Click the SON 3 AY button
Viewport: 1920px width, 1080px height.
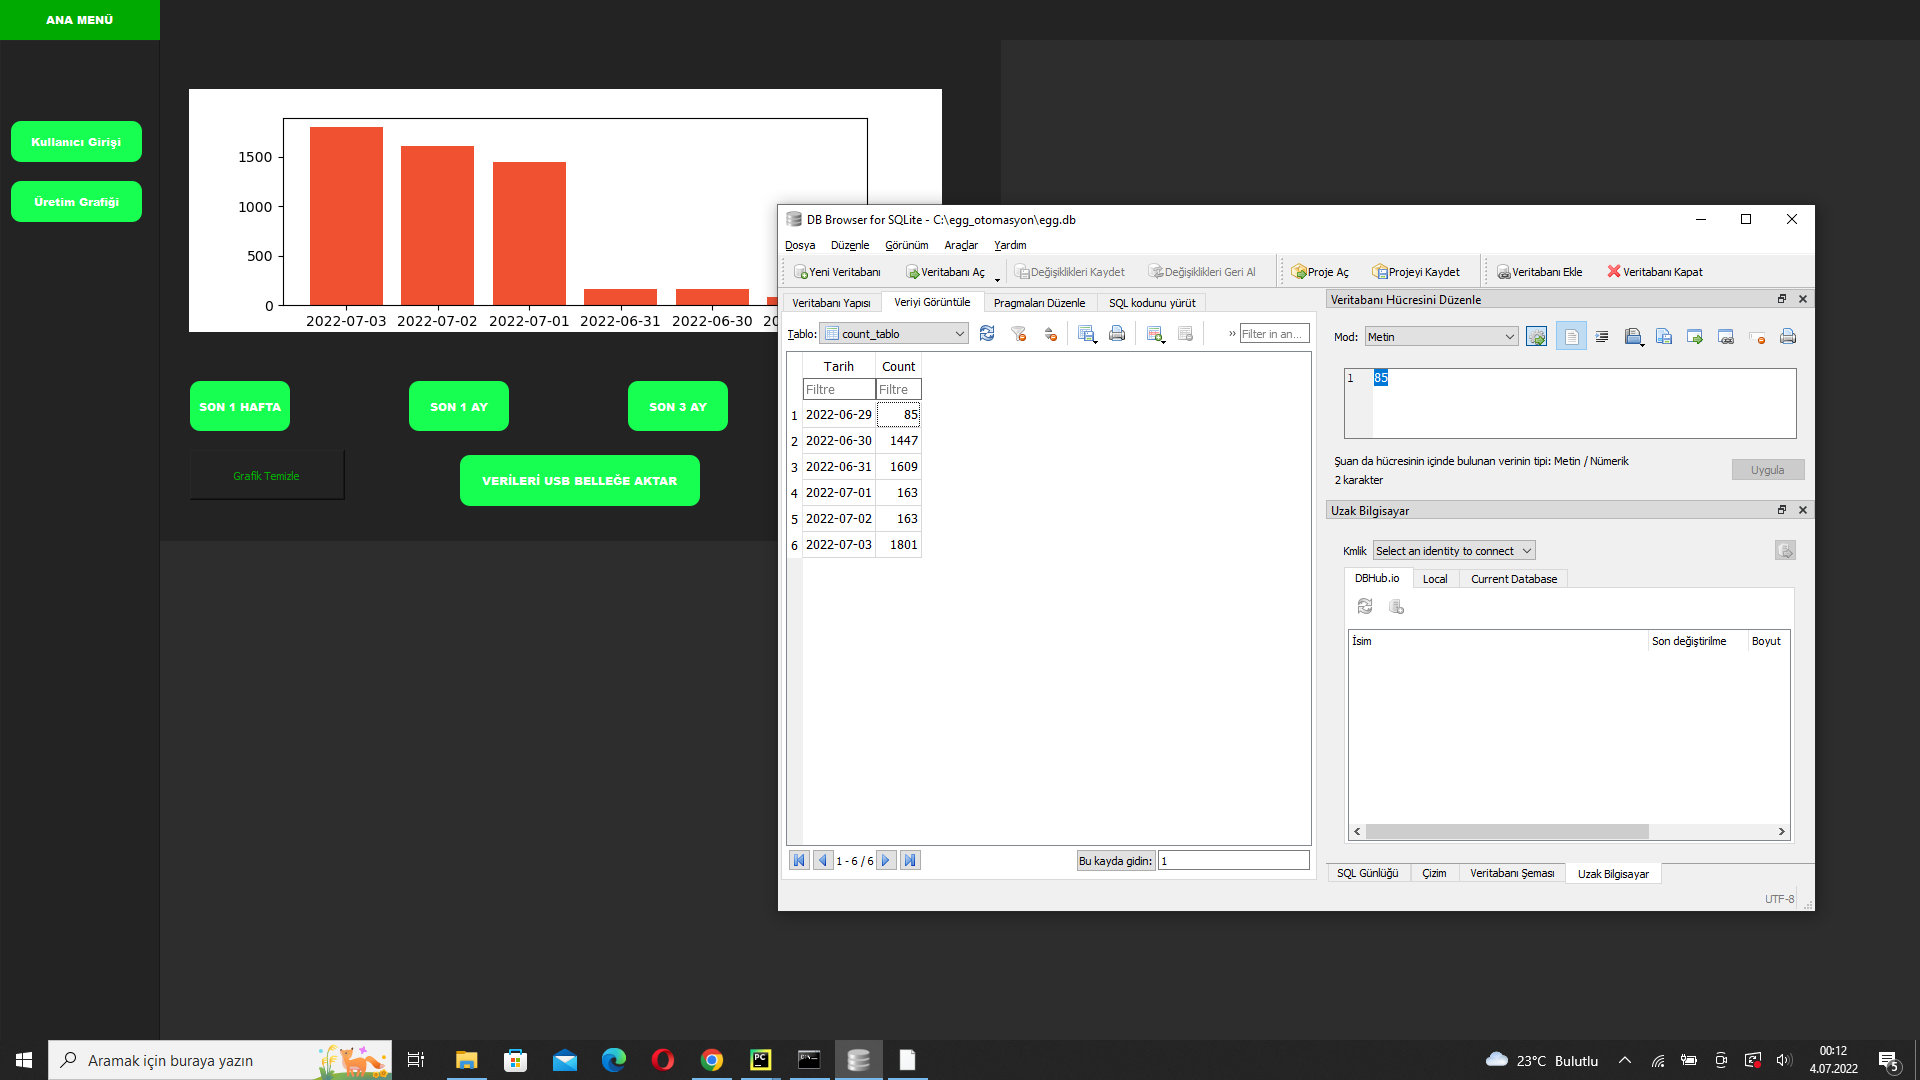pos(678,406)
